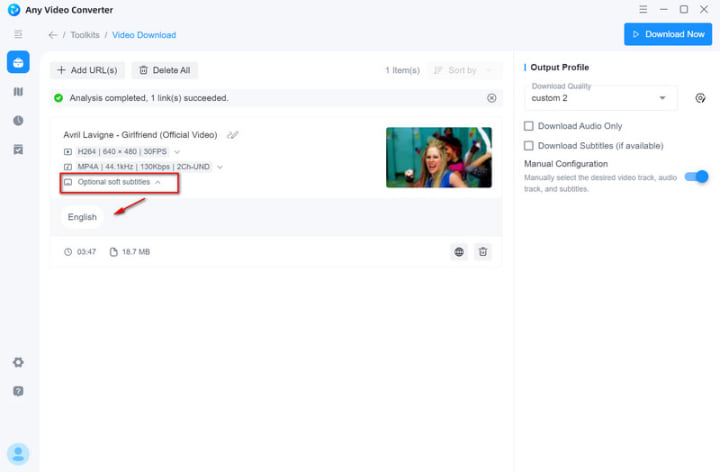Edit the video title with the pencil icon
Image resolution: width=720 pixels, height=472 pixels.
(233, 135)
